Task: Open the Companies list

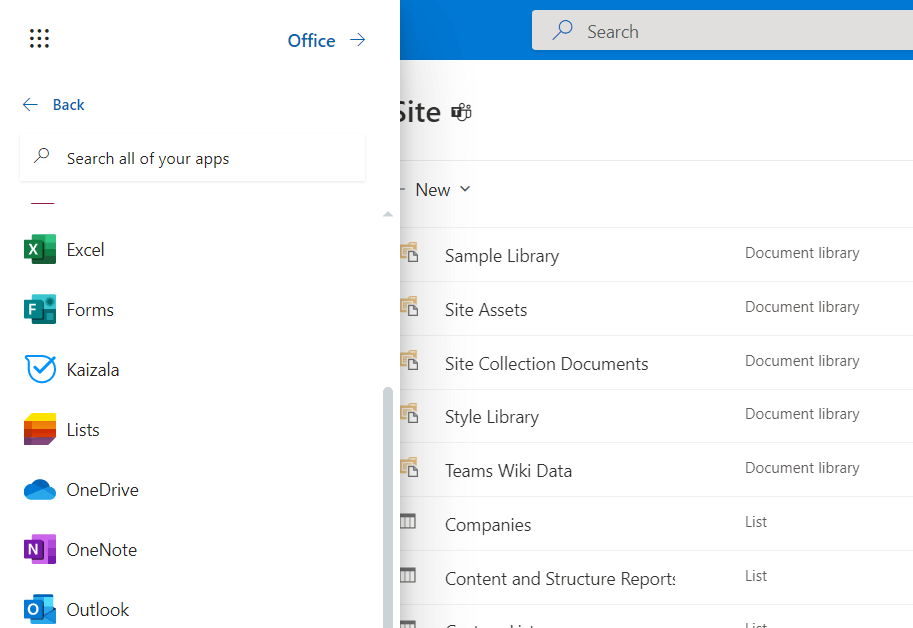Action: click(488, 525)
